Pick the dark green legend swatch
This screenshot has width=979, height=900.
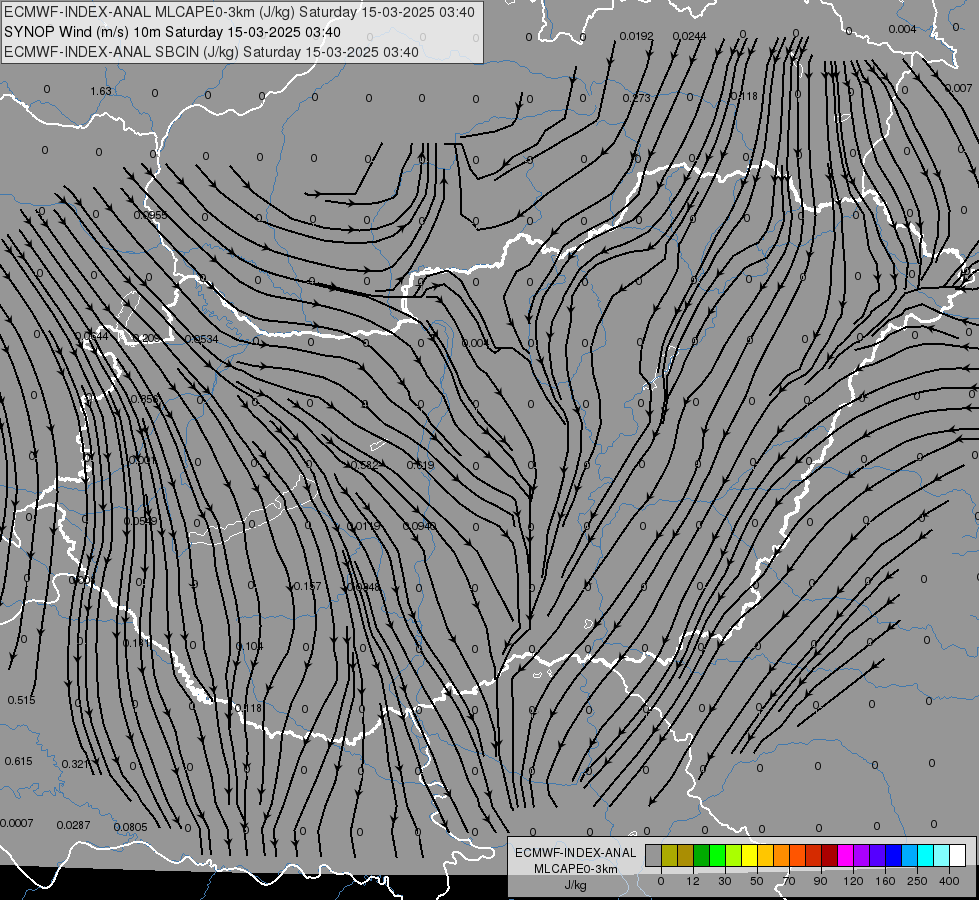coord(702,856)
